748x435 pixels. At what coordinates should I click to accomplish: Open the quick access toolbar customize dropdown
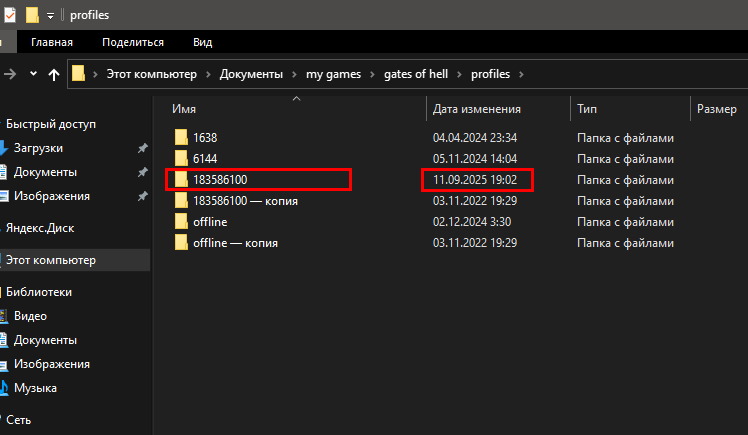[x=50, y=16]
